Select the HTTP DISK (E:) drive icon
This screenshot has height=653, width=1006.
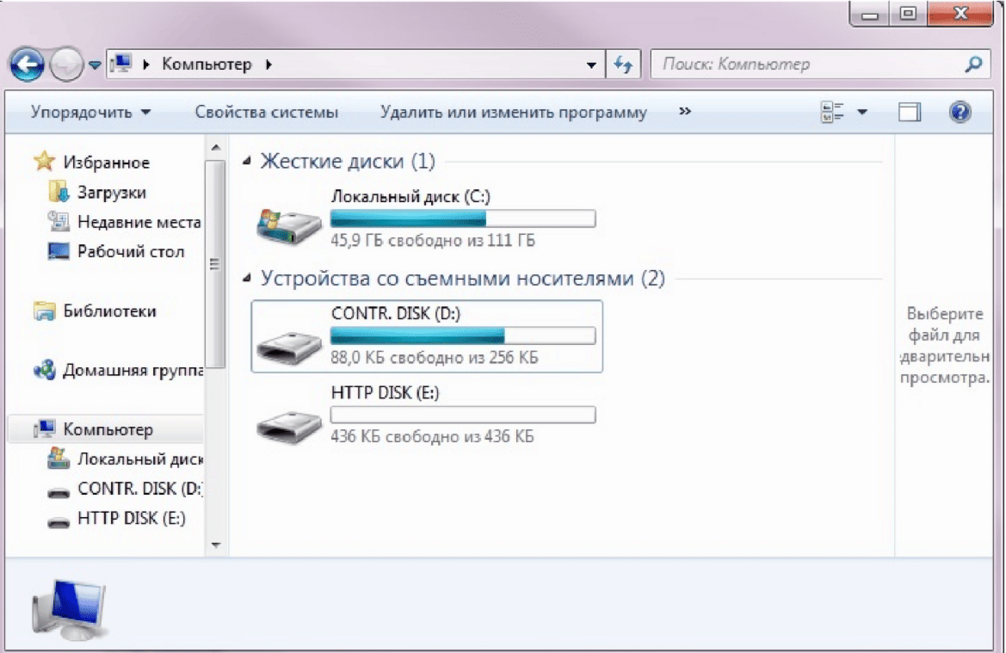coord(289,425)
